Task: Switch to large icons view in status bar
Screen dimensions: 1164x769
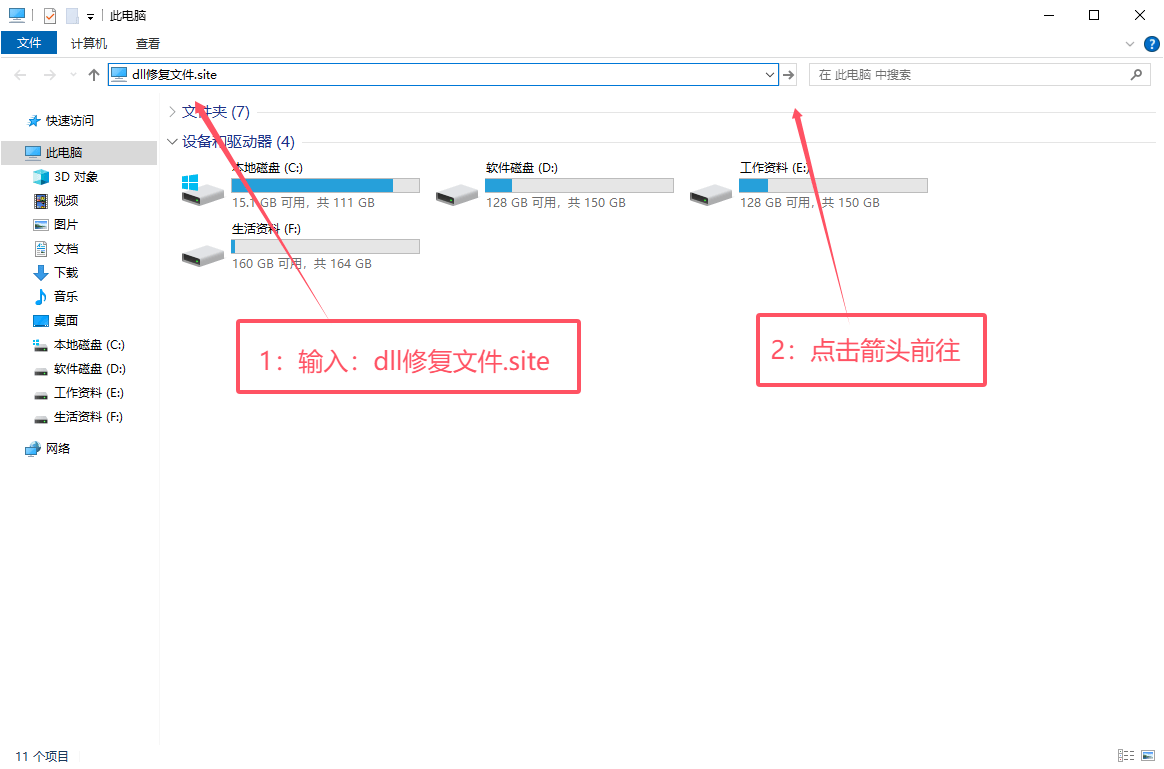Action: click(x=1148, y=756)
